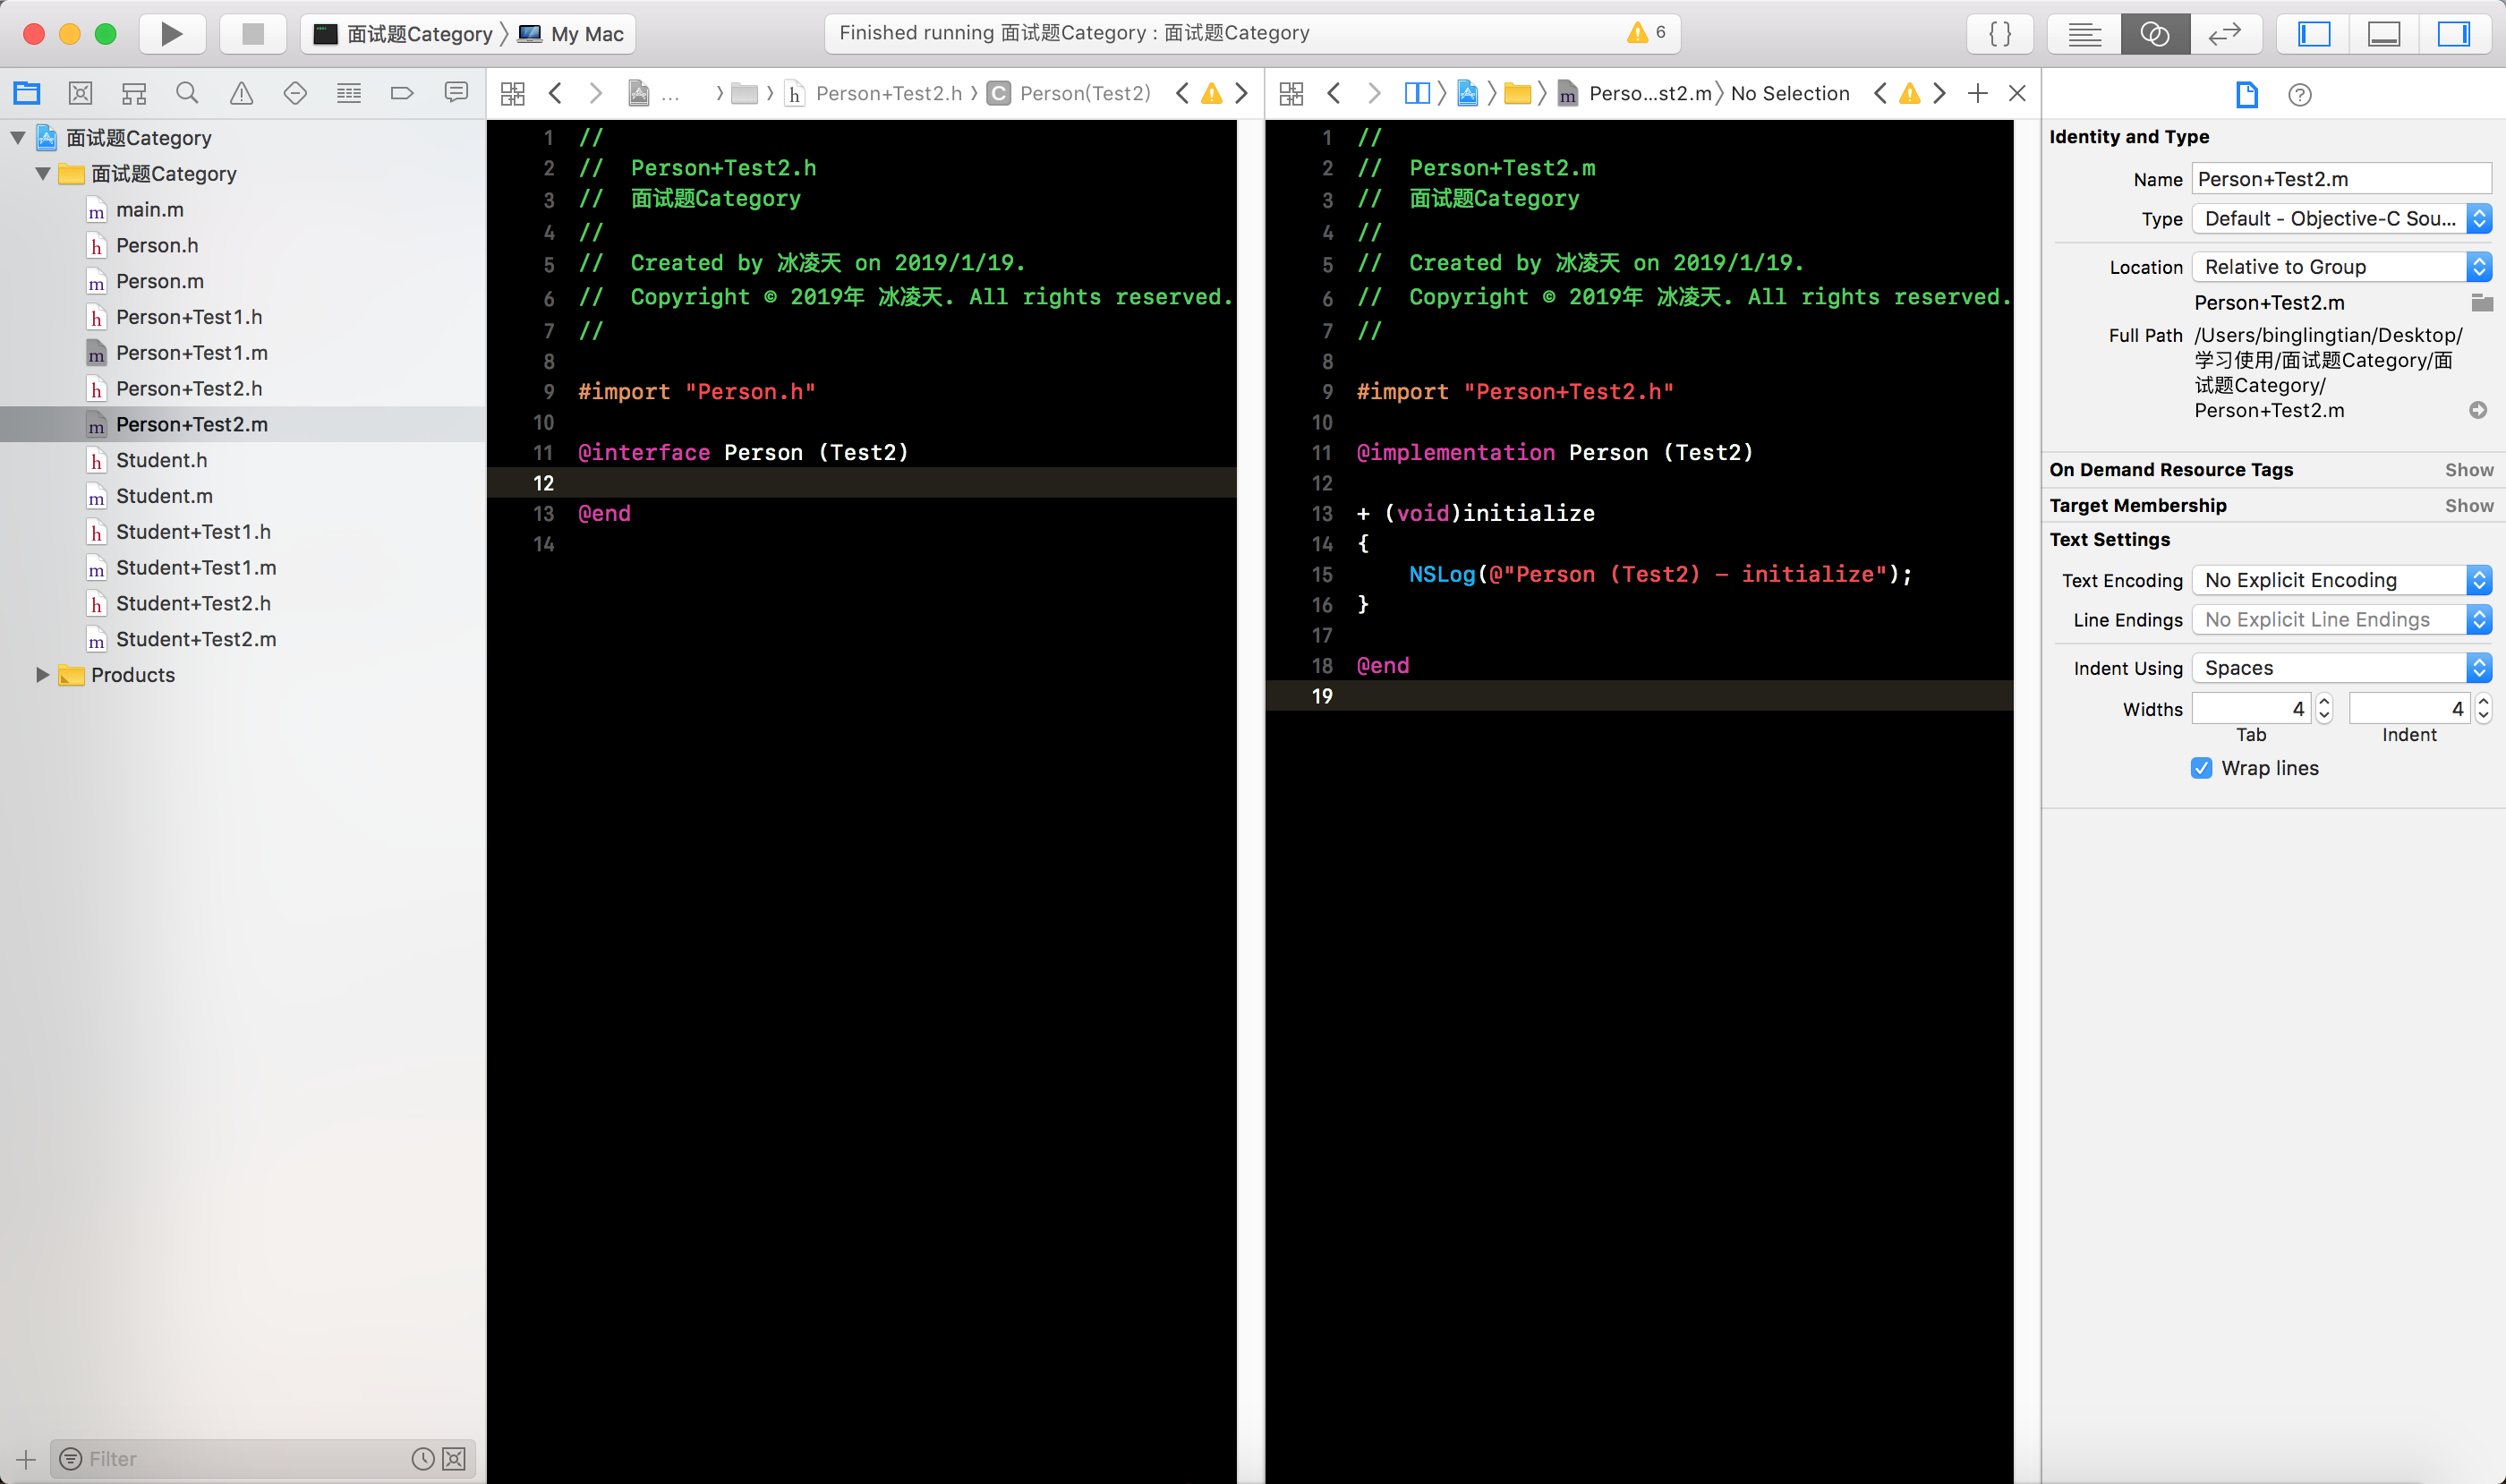This screenshot has height=1484, width=2506.
Task: Open Person+Test1.h in the navigator
Action: tap(189, 317)
